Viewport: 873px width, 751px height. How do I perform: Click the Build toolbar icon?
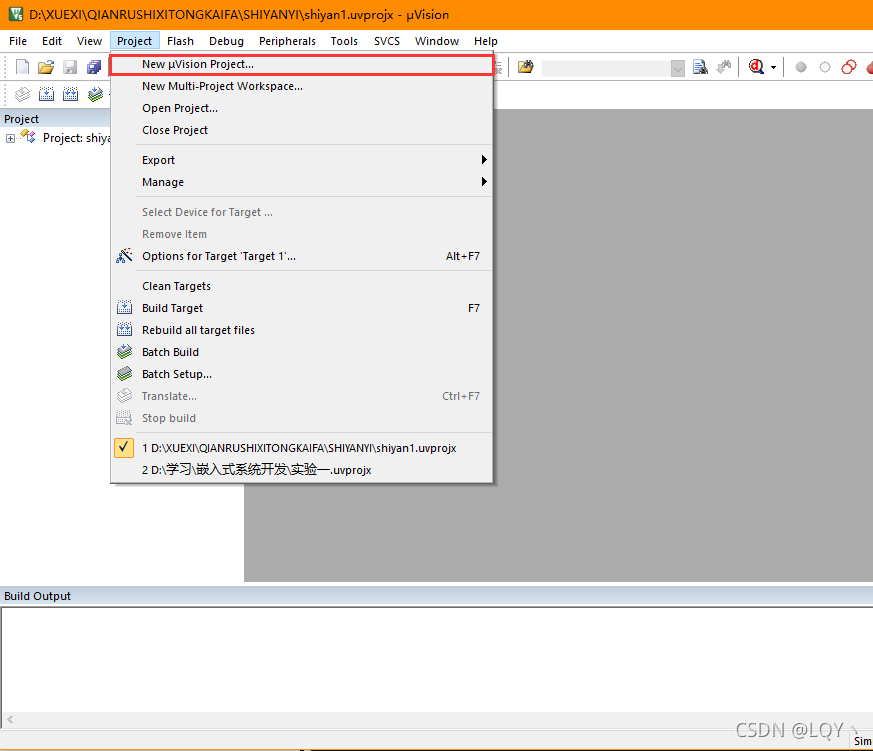point(46,94)
